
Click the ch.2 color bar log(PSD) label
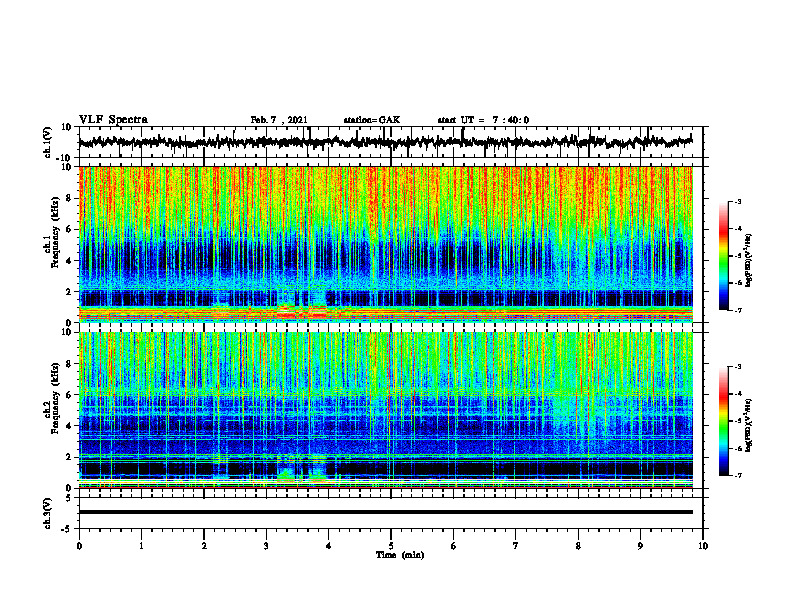click(x=748, y=425)
